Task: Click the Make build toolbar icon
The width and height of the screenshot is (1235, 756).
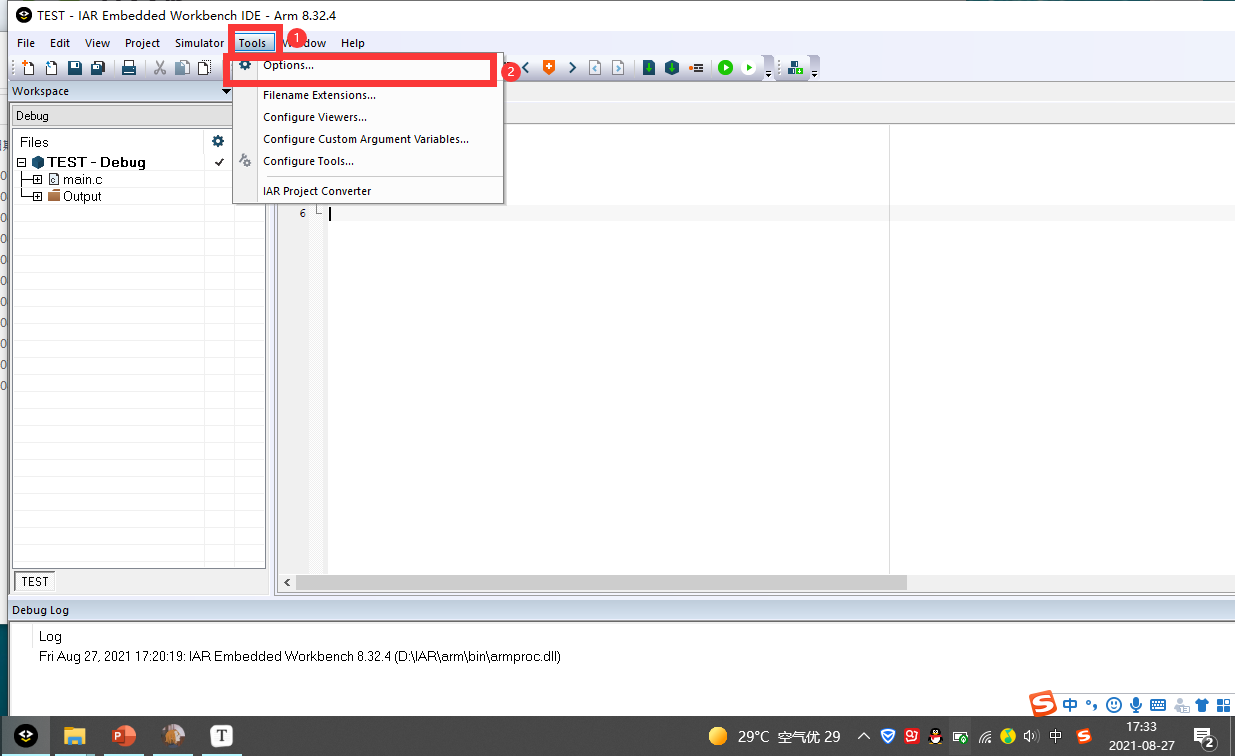Action: tap(672, 68)
